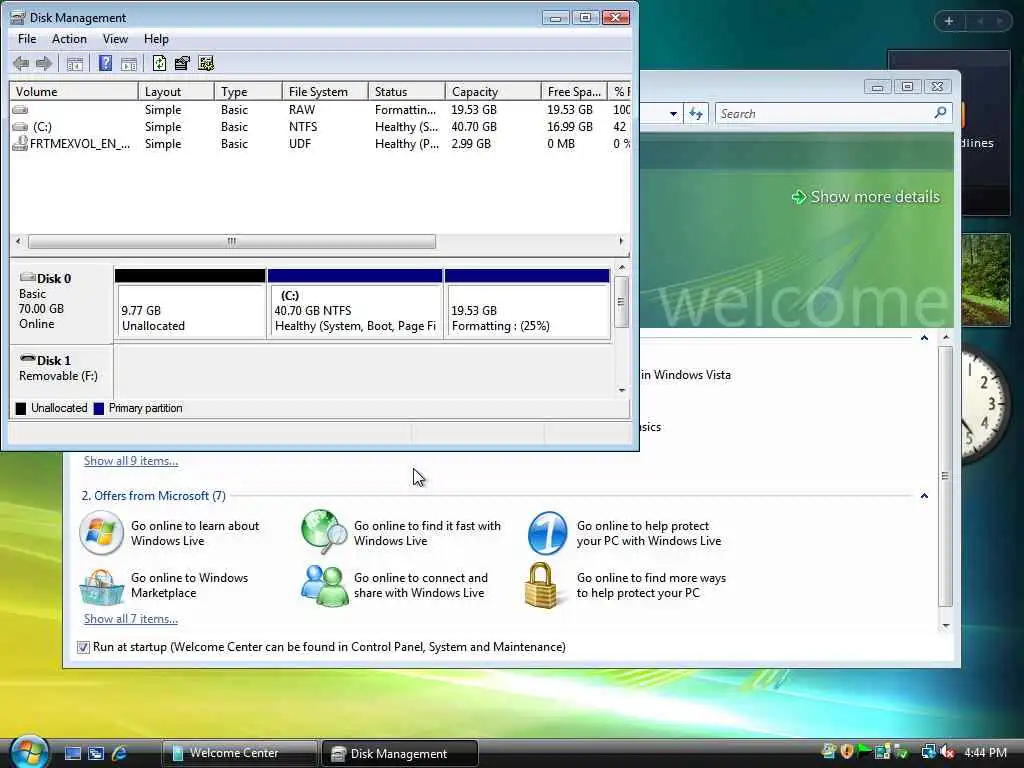This screenshot has width=1024, height=768.
Task: Click the Forward arrow in Disk Management toolbar
Action: pos(44,63)
